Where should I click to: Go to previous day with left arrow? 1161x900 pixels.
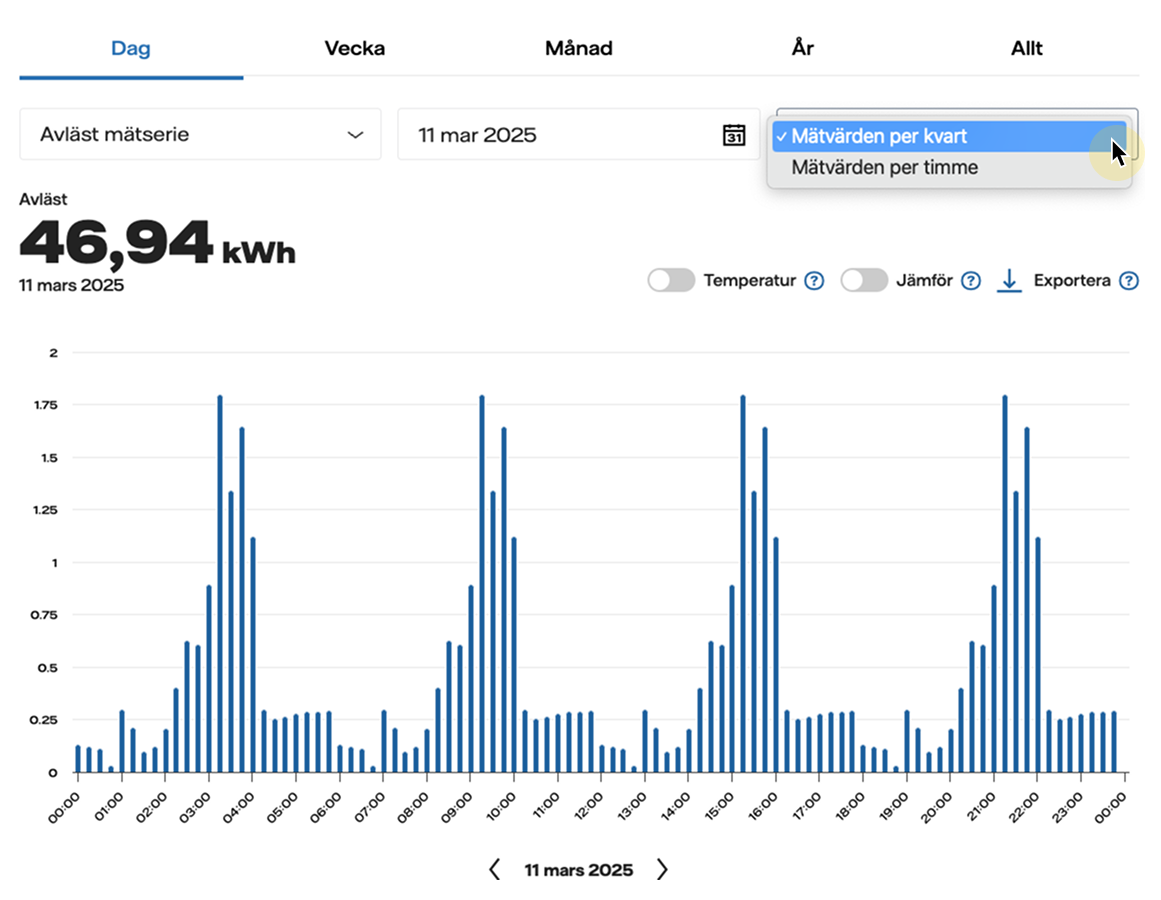coord(494,870)
